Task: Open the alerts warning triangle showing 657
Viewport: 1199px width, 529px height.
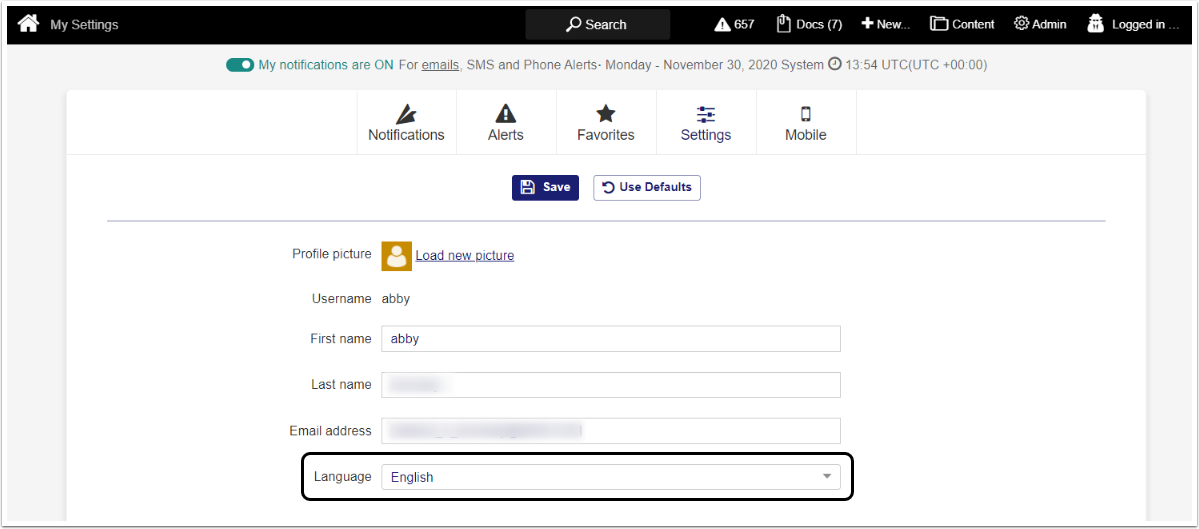Action: (734, 24)
